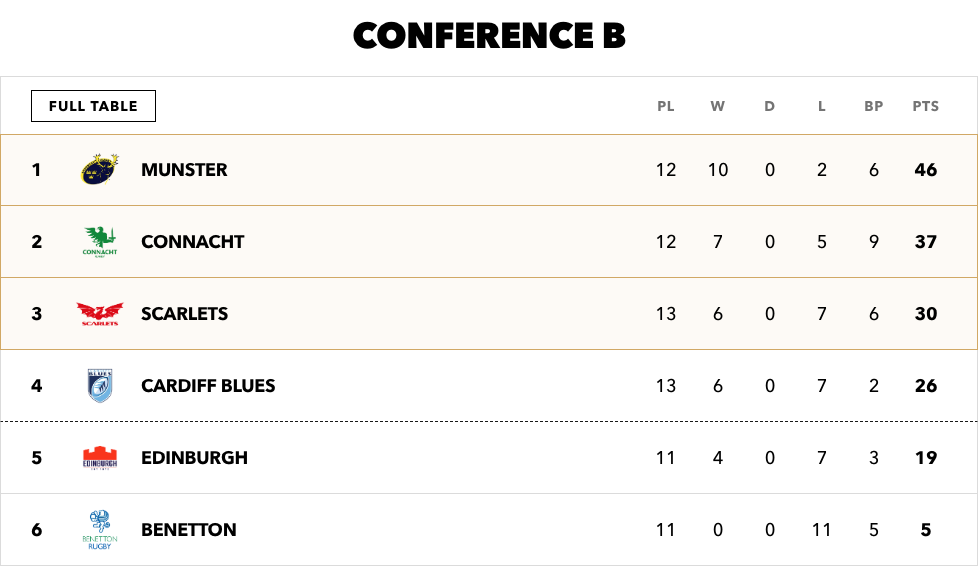
Task: Click the Scarlets red dragon logo
Action: (100, 314)
